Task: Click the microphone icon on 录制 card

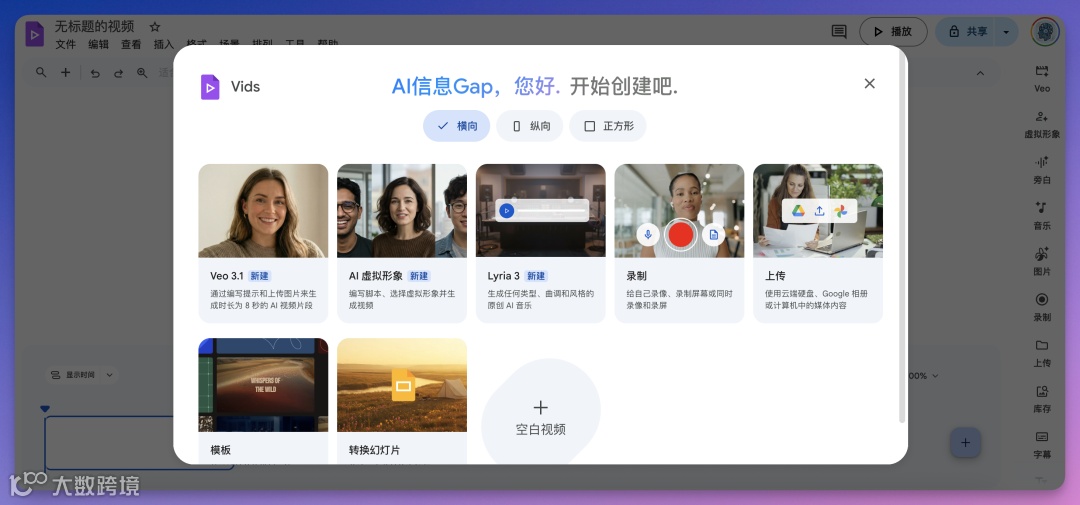Action: [647, 234]
